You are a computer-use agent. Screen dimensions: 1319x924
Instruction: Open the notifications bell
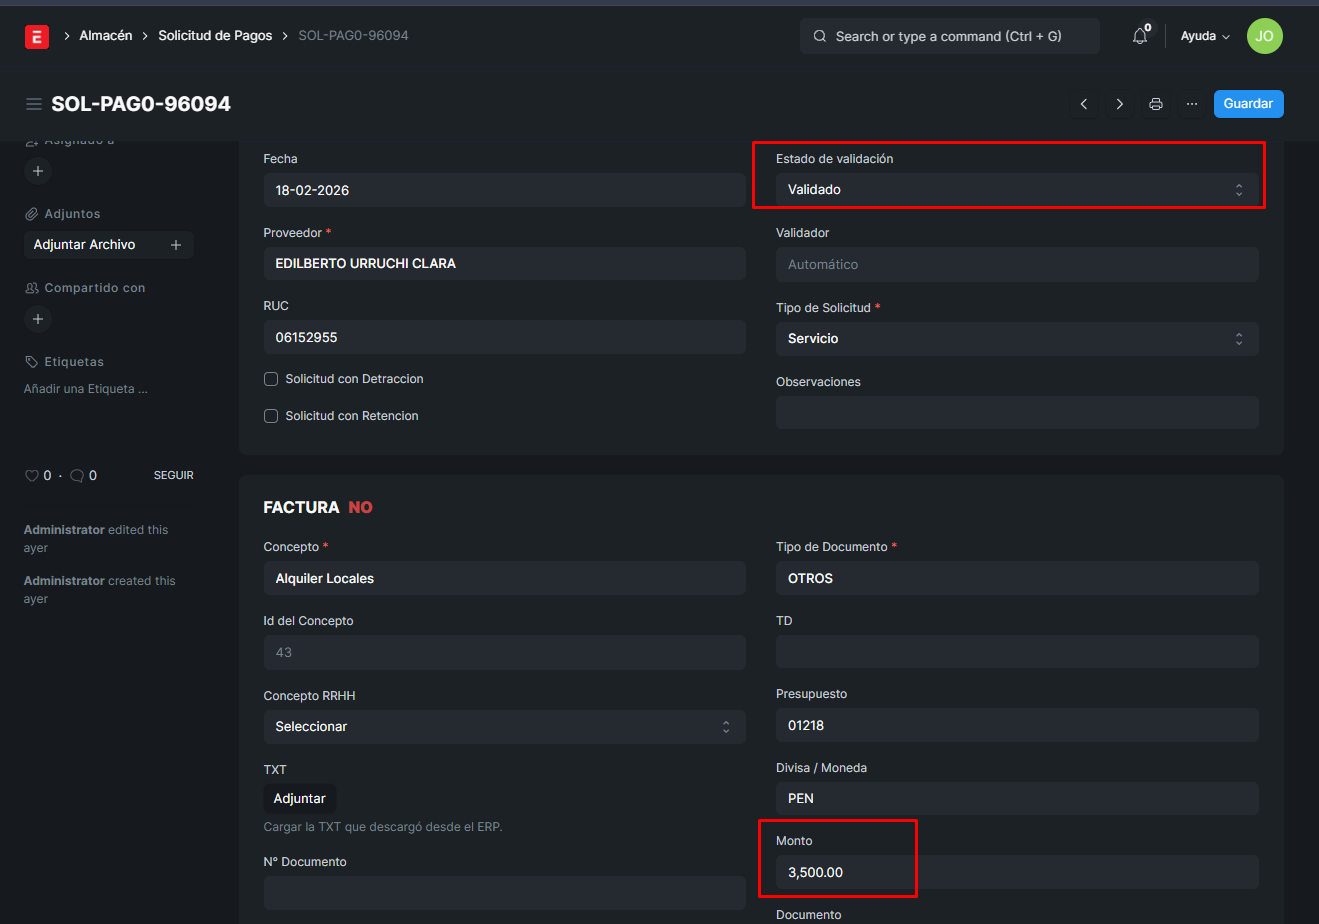1140,36
